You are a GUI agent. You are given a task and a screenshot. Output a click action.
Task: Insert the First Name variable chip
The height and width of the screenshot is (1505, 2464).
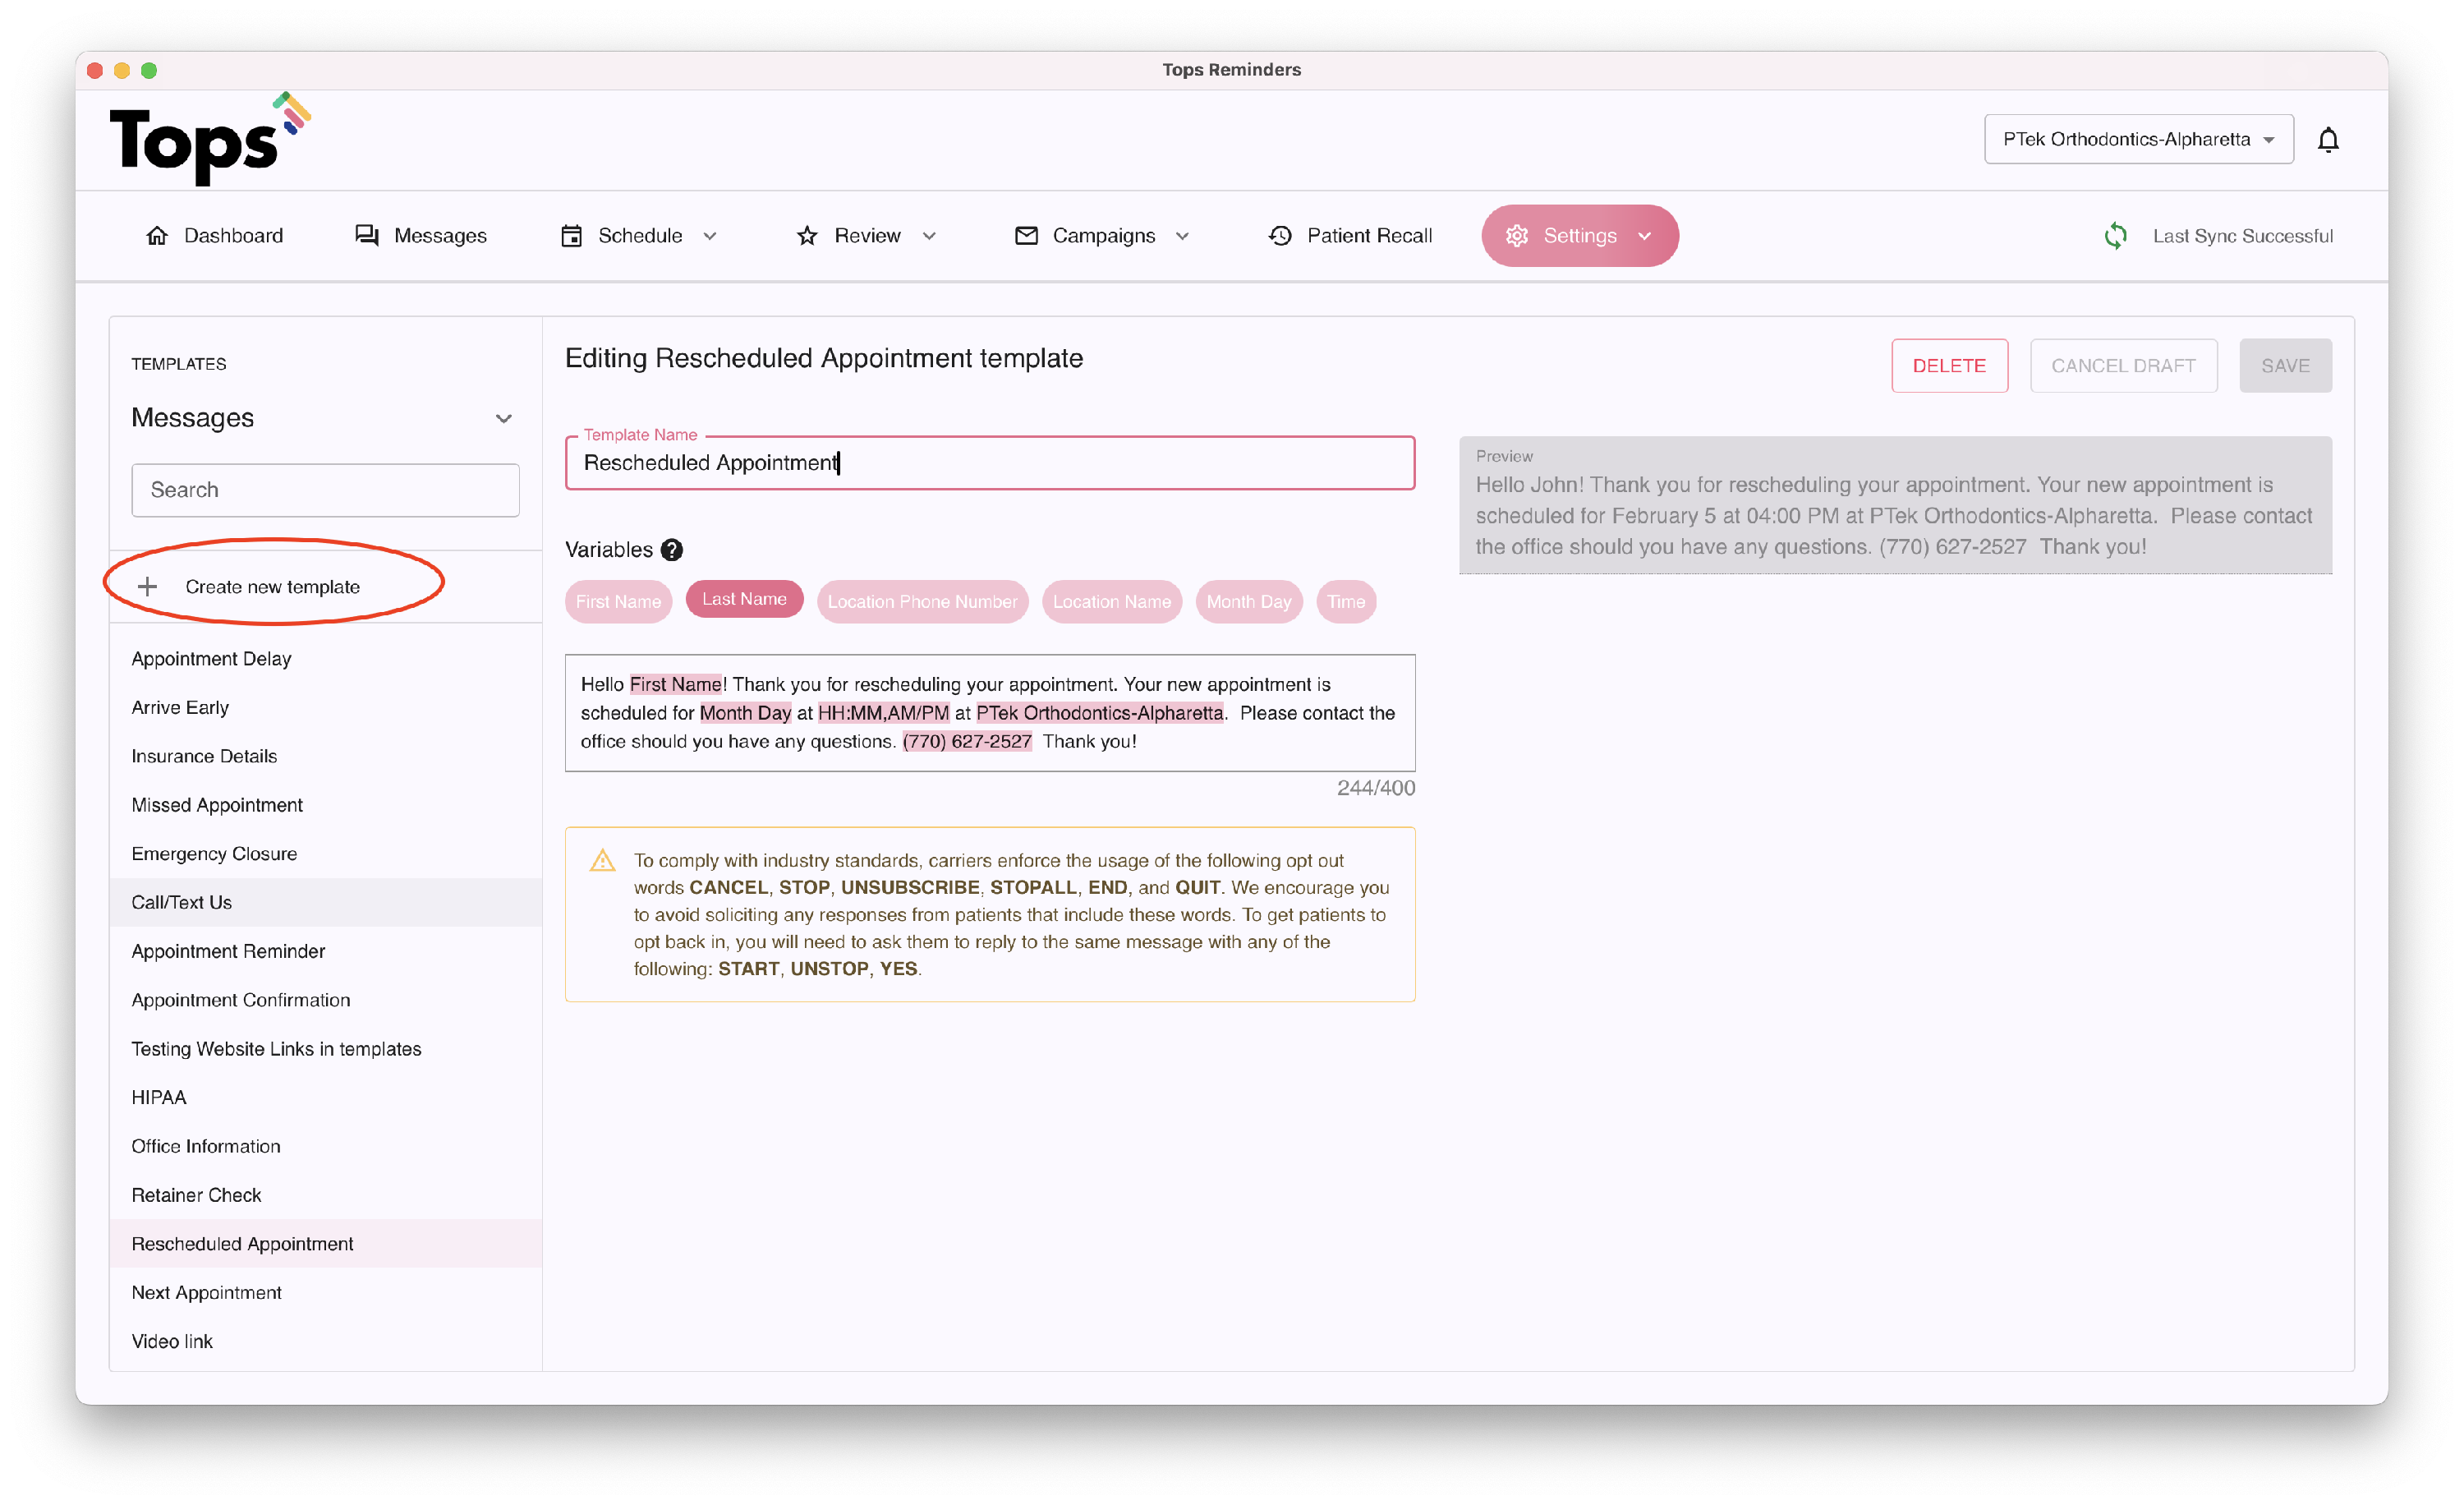point(618,602)
